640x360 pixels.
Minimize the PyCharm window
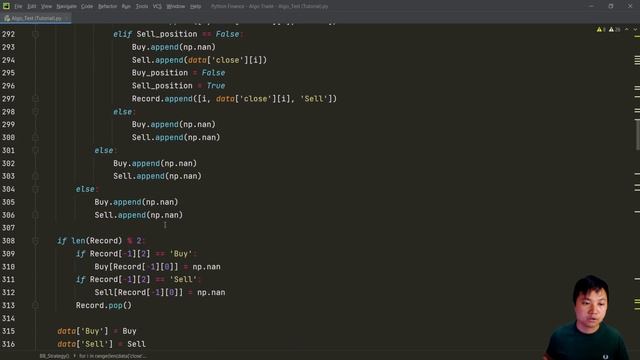click(591, 6)
